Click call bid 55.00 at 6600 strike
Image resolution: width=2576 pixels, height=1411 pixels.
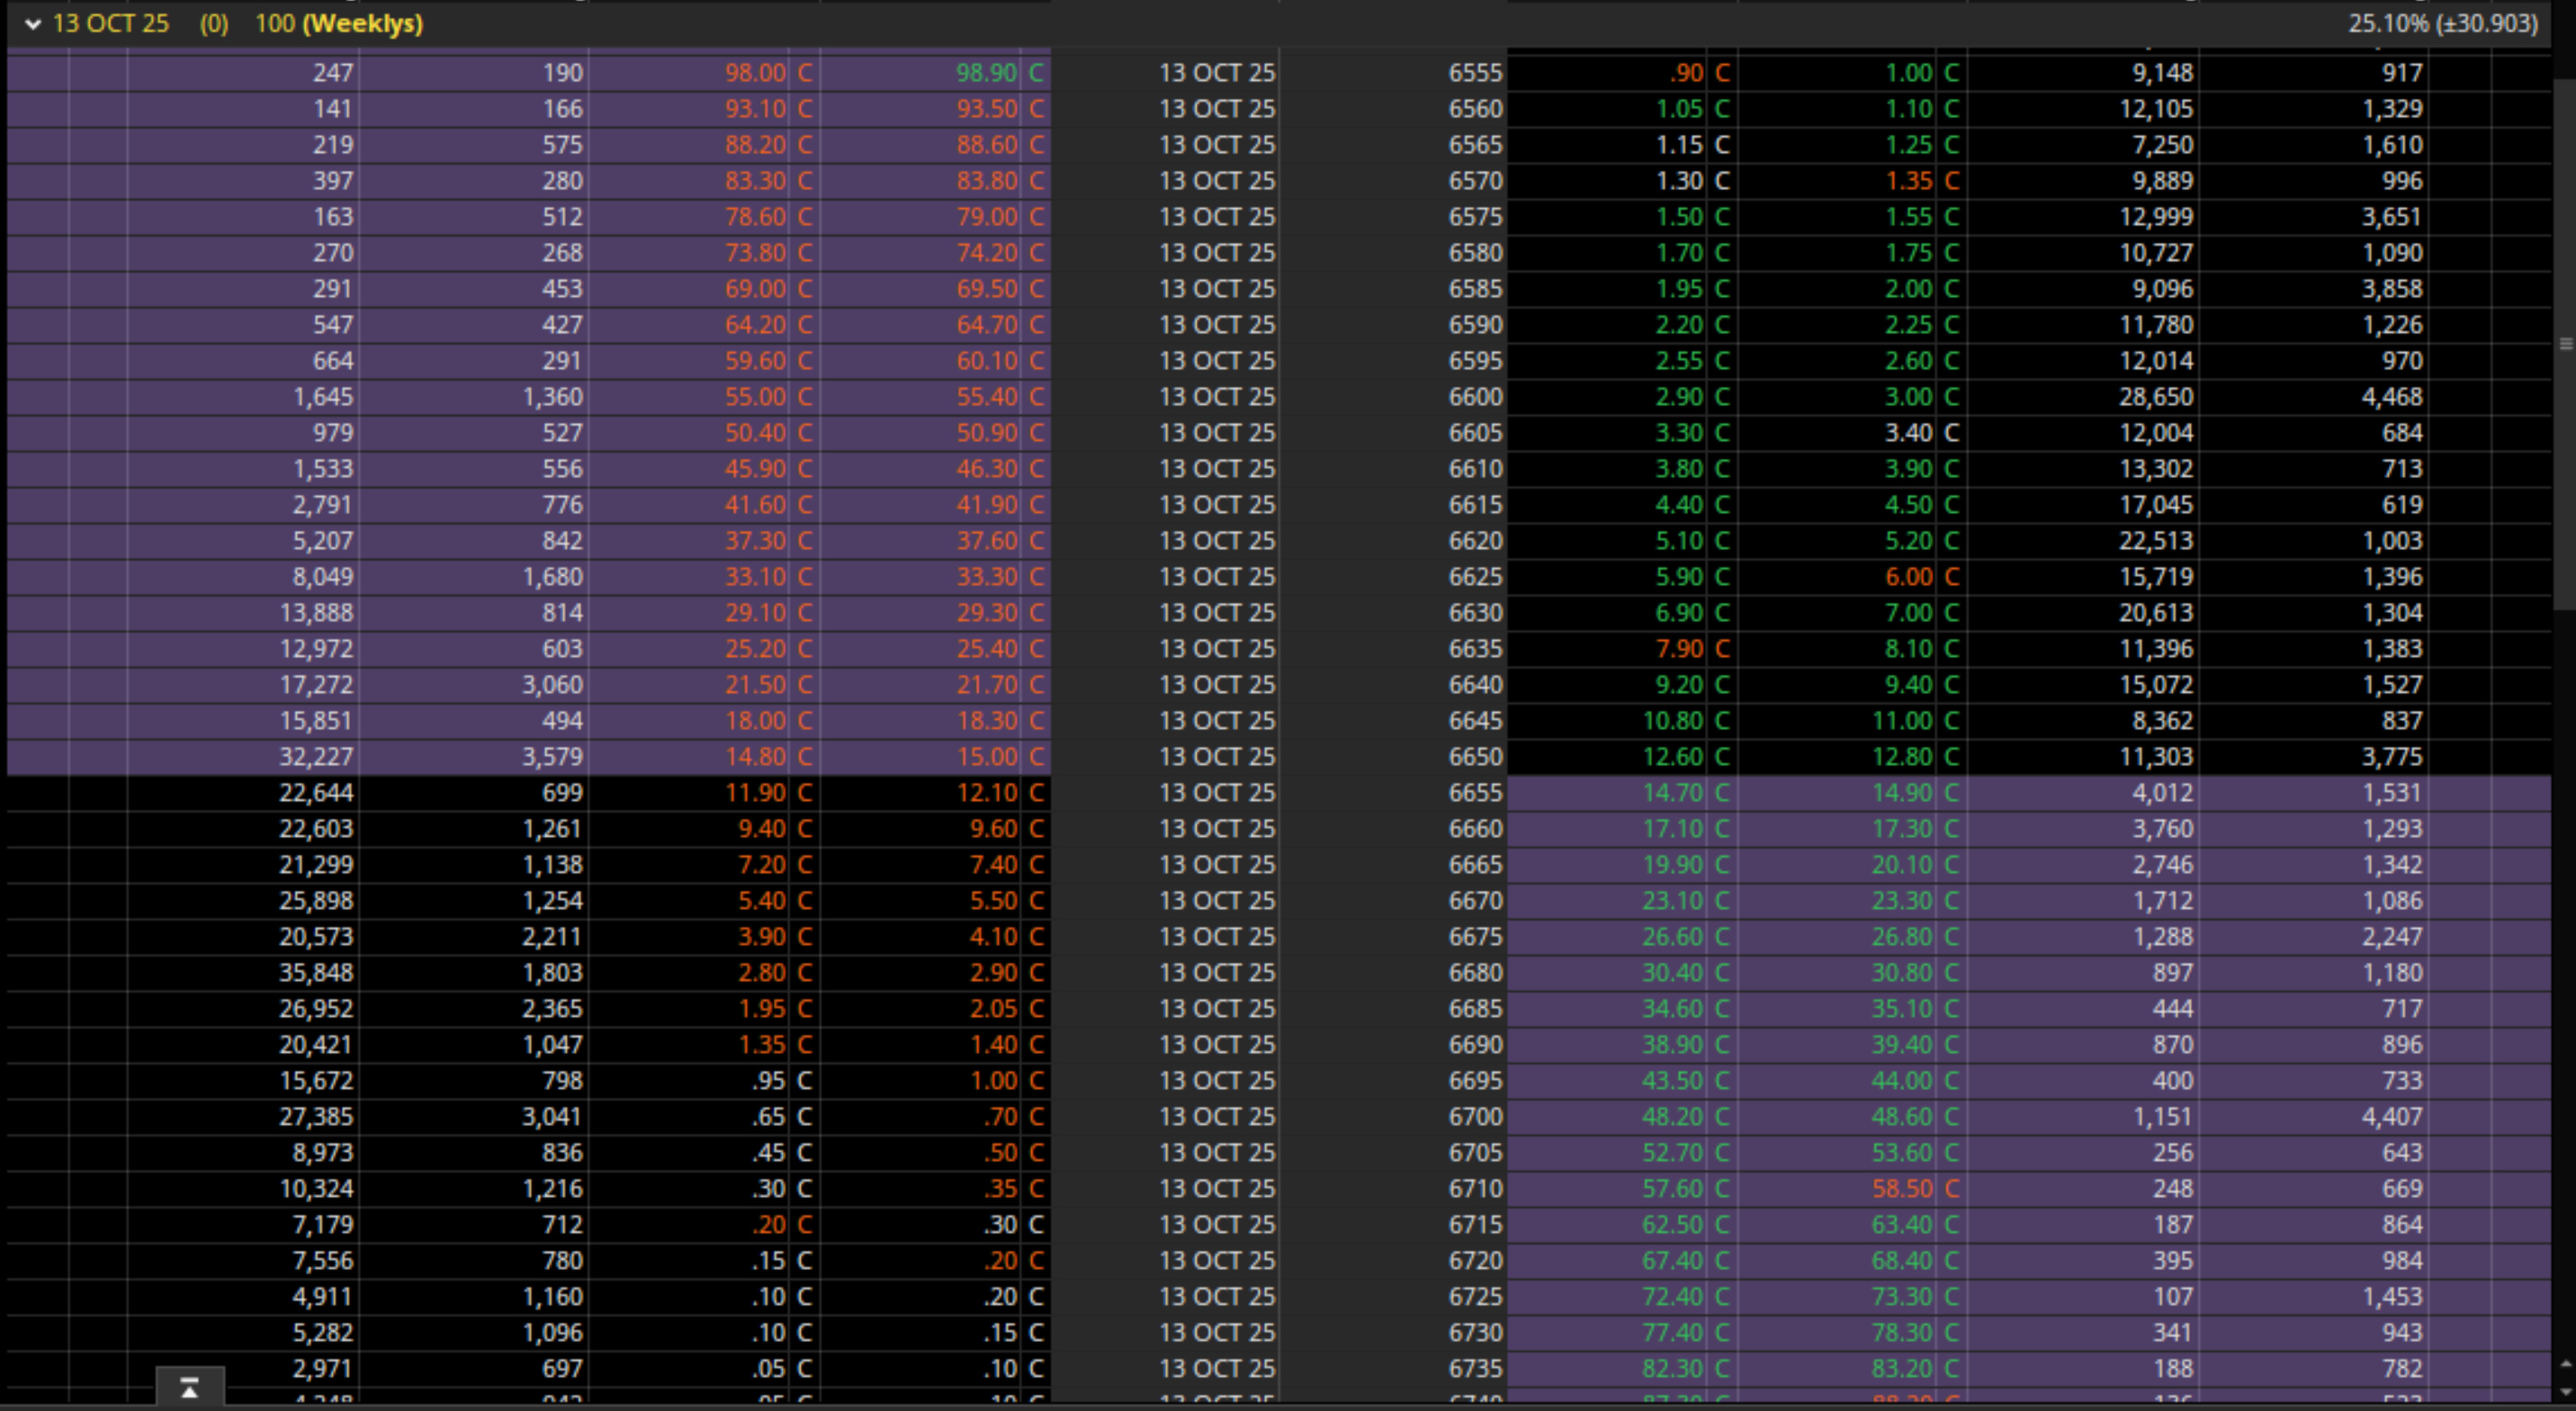point(755,397)
